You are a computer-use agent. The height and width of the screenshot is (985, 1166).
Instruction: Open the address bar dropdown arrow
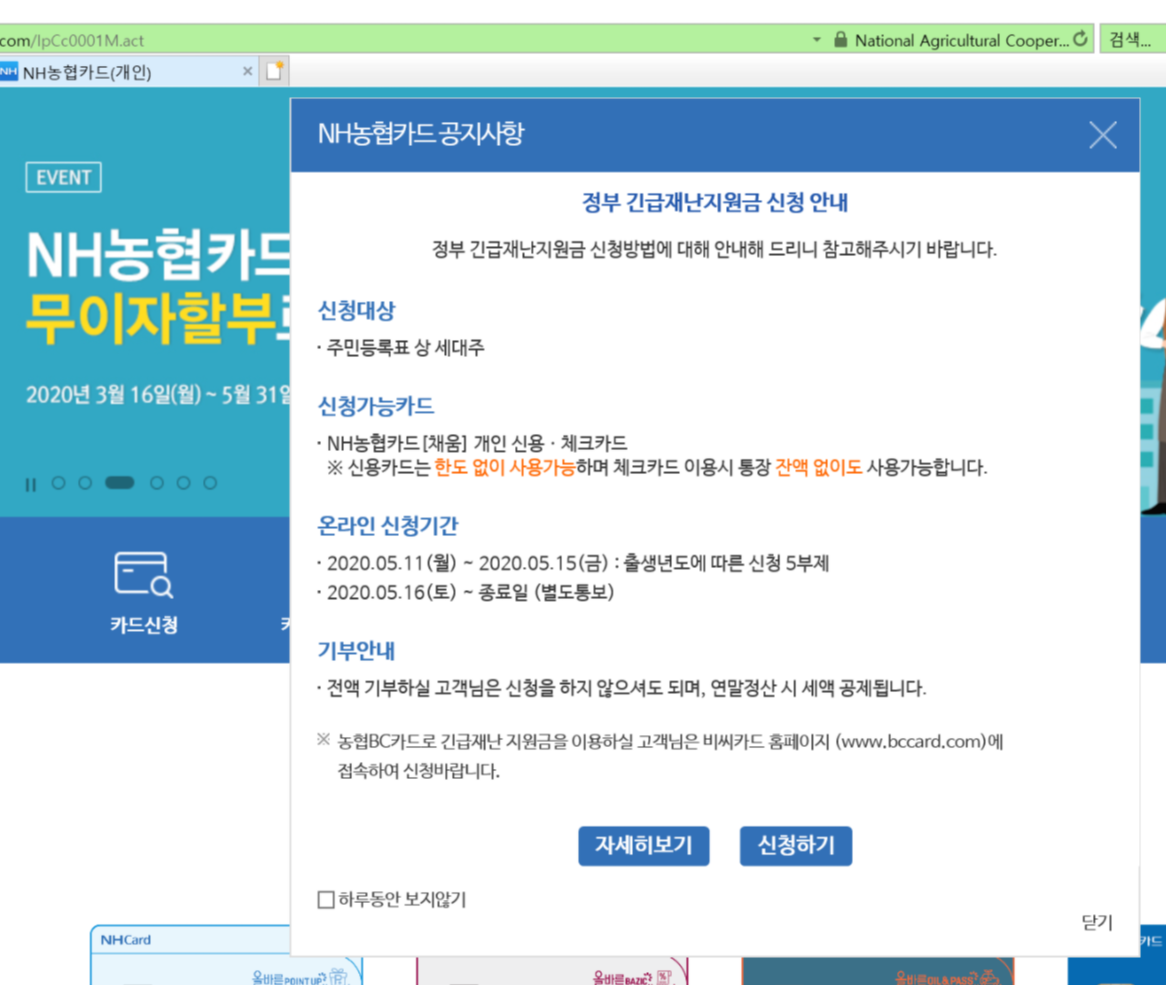(x=816, y=40)
